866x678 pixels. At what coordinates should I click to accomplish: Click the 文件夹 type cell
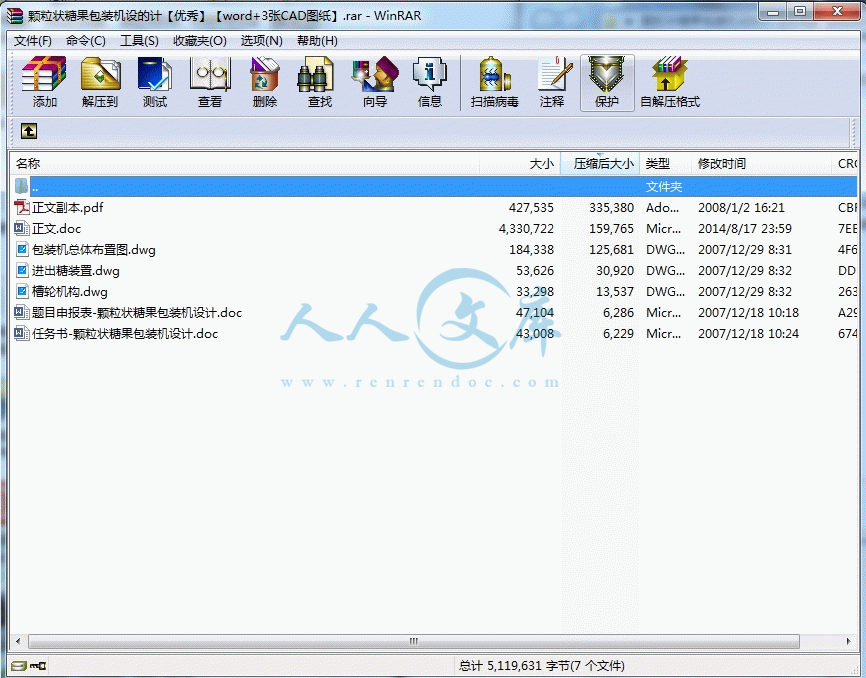coord(664,187)
